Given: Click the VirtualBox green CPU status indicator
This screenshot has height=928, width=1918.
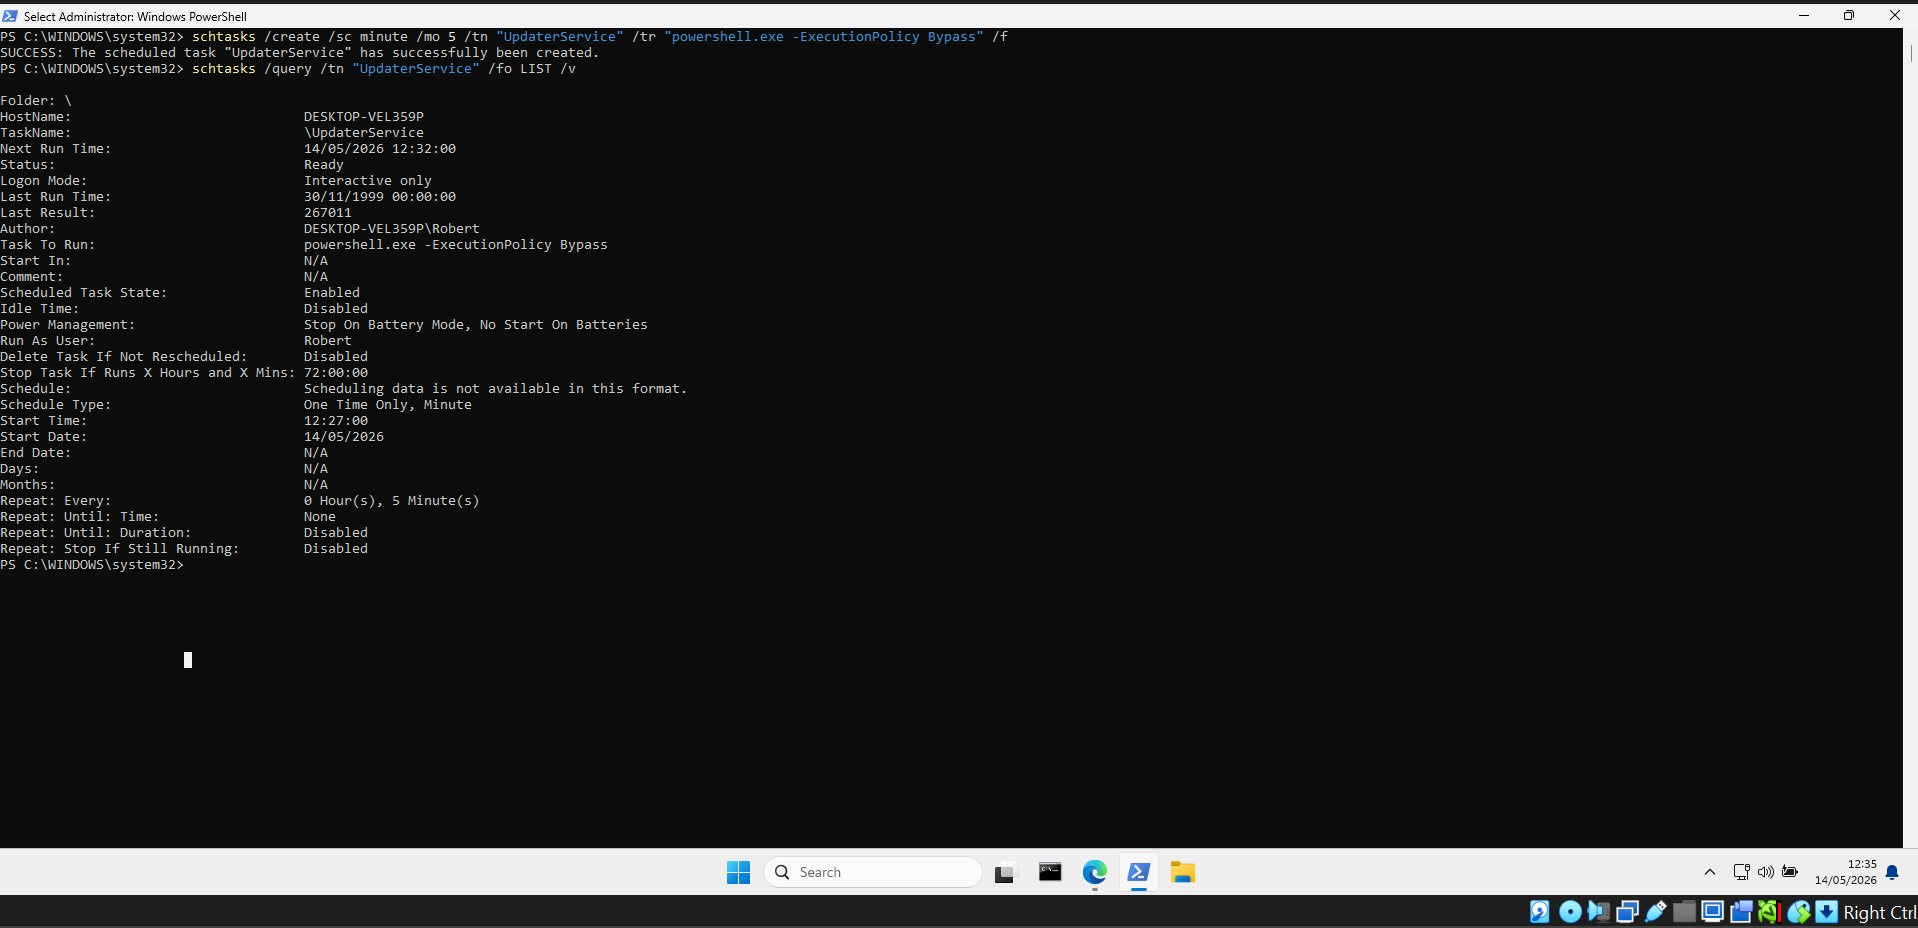Looking at the screenshot, I should coord(1770,912).
